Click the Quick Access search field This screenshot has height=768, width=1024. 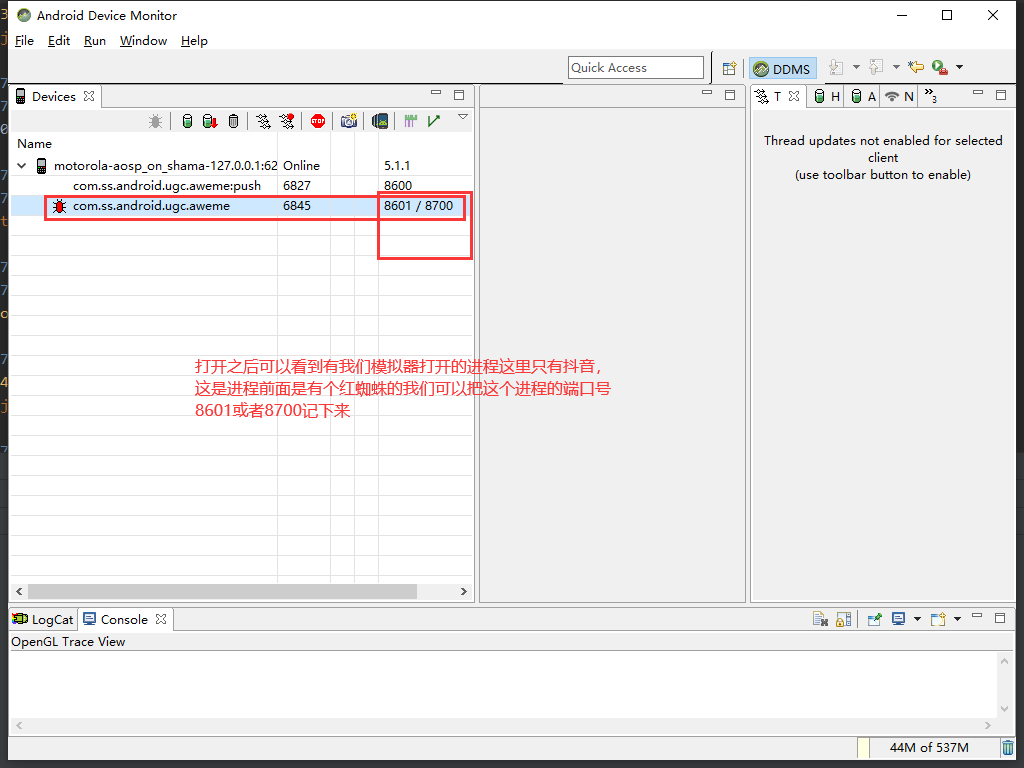click(x=636, y=68)
